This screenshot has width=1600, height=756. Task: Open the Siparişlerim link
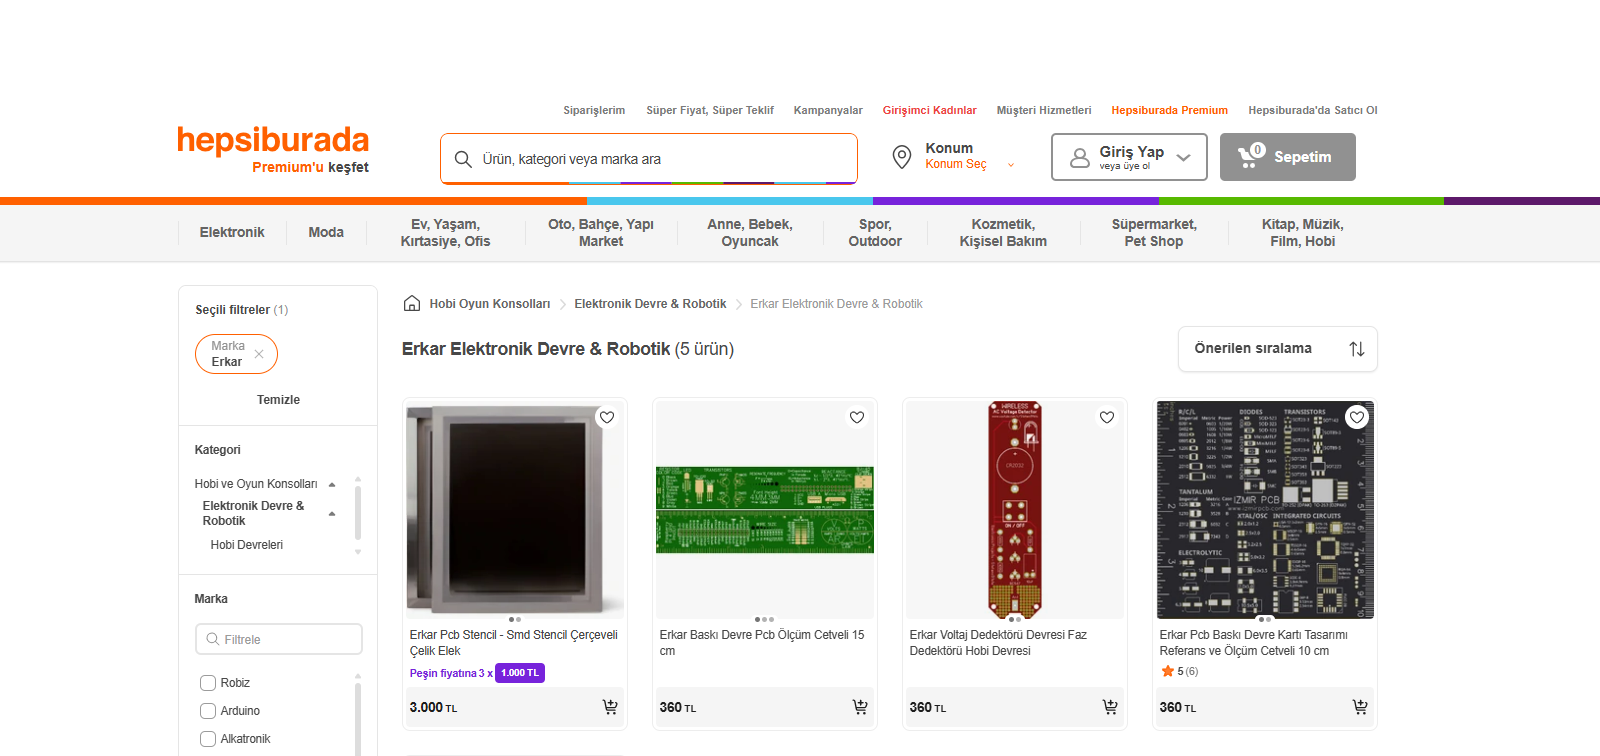tap(594, 110)
